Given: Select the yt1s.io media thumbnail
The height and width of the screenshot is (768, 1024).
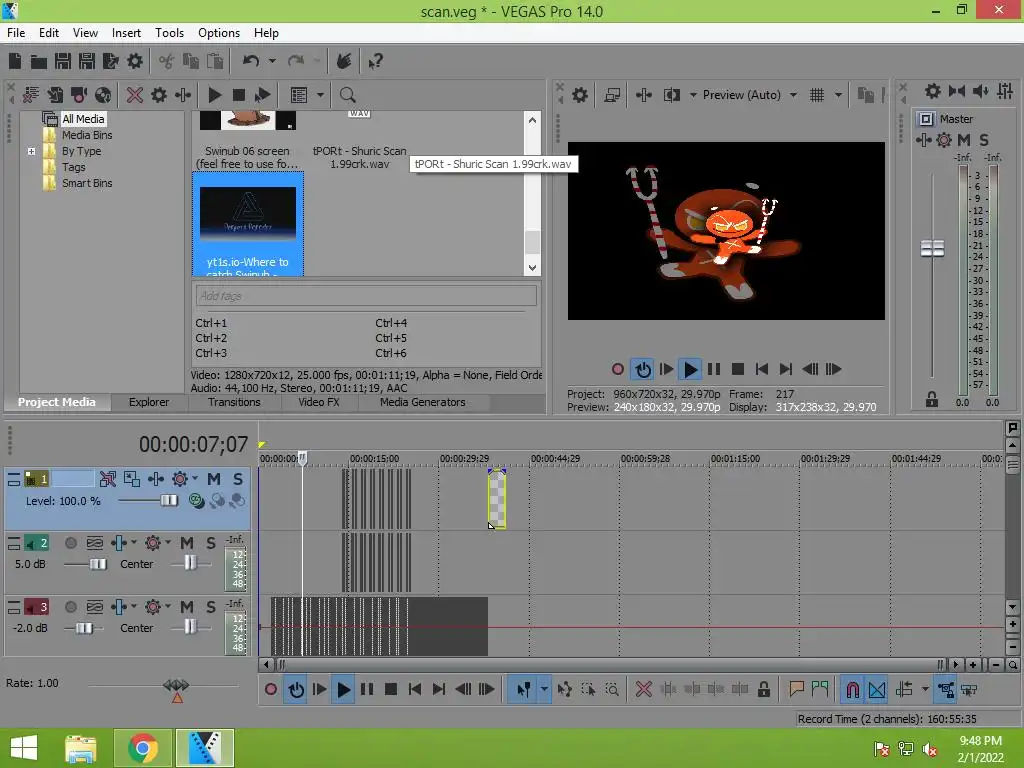Looking at the screenshot, I should tap(248, 224).
